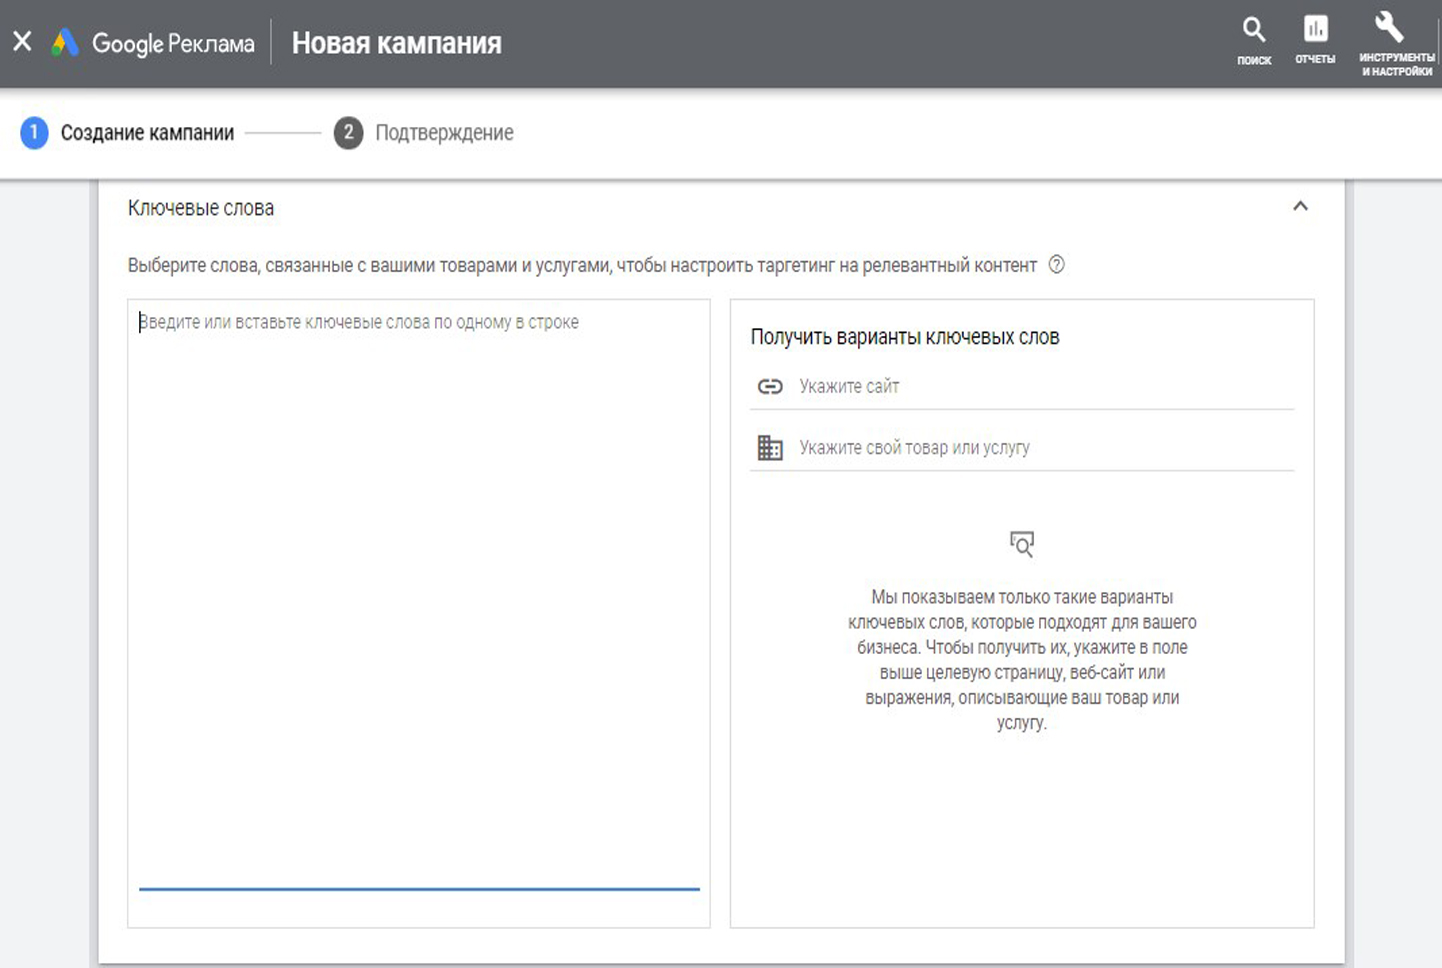Click the help question mark icon

point(1056,265)
